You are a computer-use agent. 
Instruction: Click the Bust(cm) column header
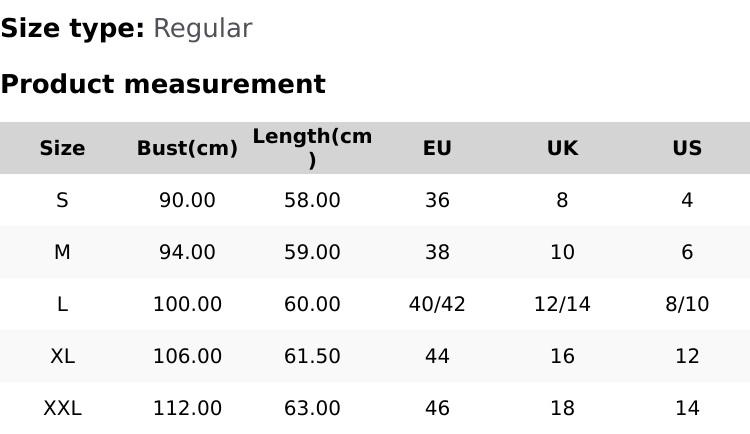187,148
